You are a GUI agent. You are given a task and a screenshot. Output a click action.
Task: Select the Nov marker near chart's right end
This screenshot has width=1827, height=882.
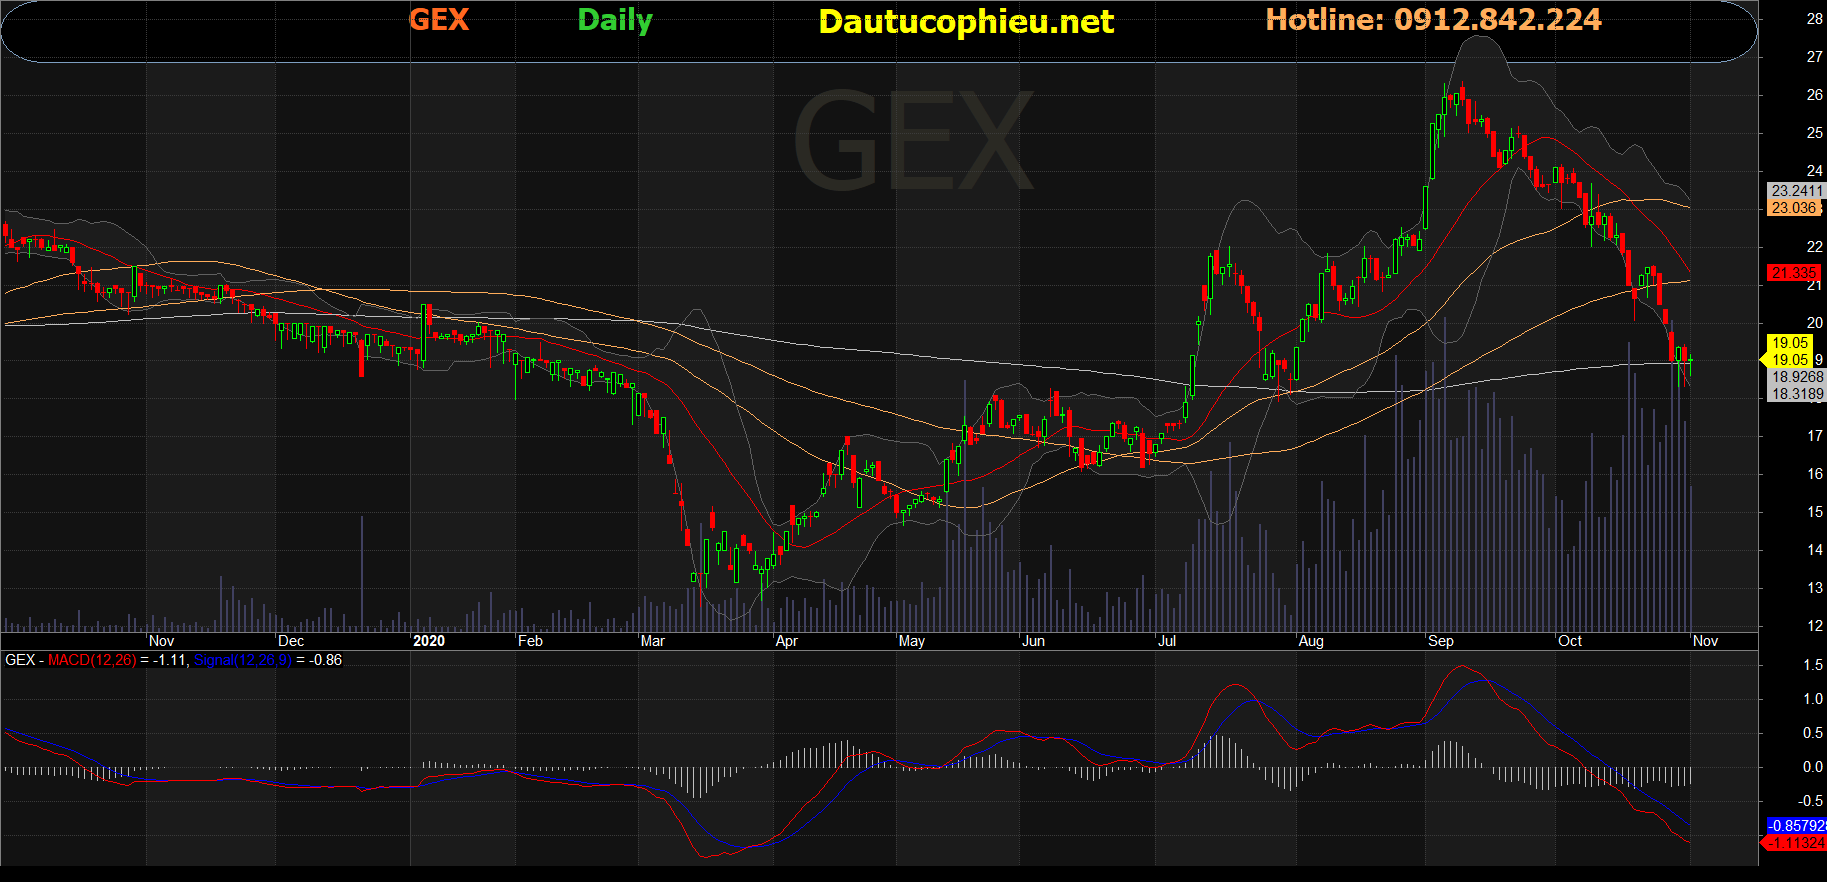pyautogui.click(x=1705, y=641)
